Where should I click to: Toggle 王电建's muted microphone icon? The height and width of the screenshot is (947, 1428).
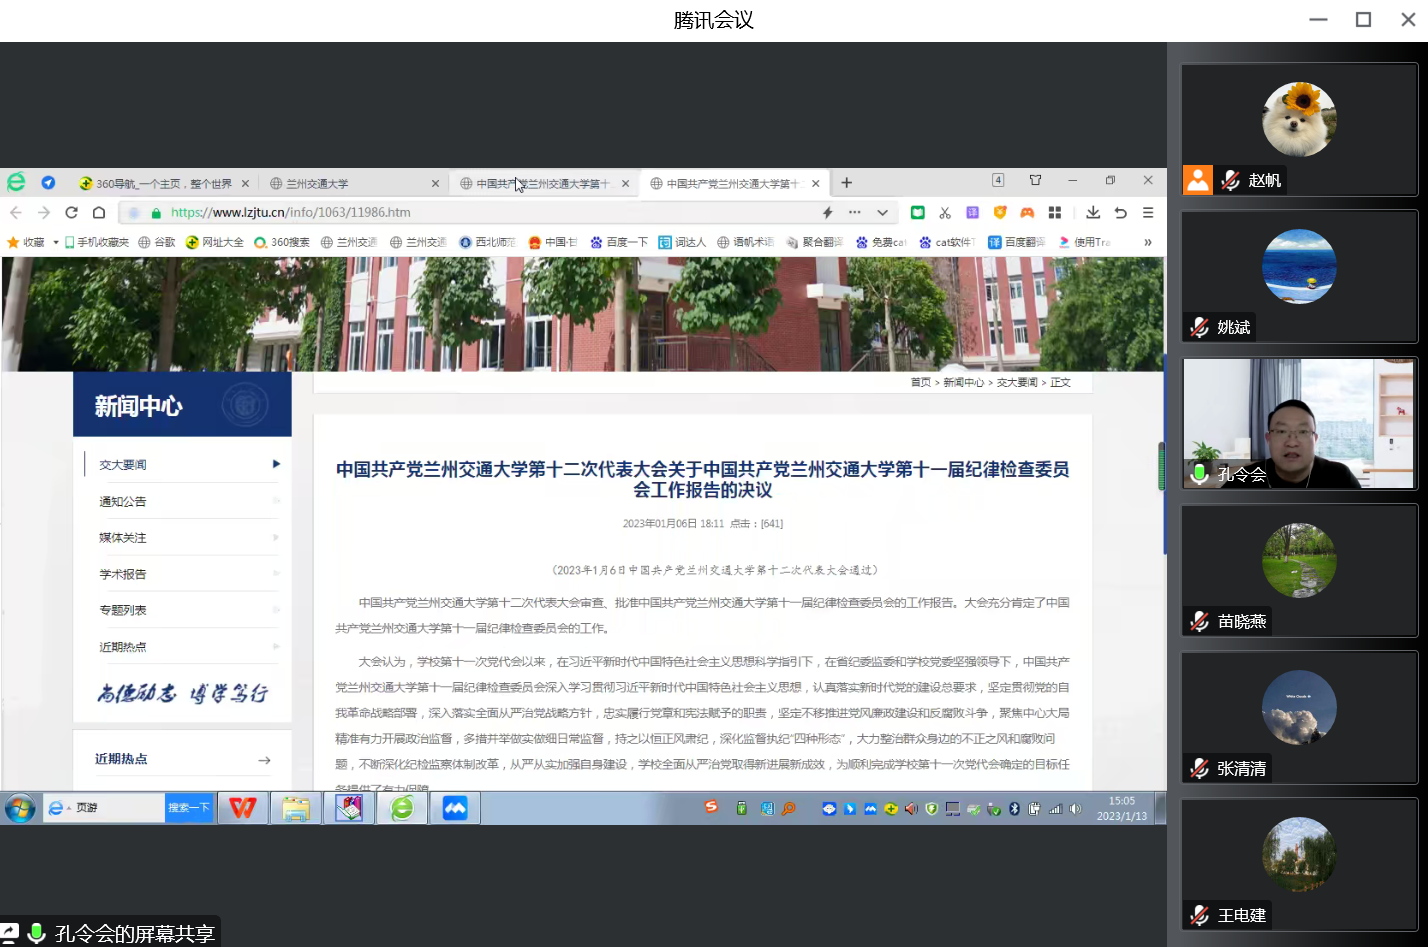click(1199, 915)
